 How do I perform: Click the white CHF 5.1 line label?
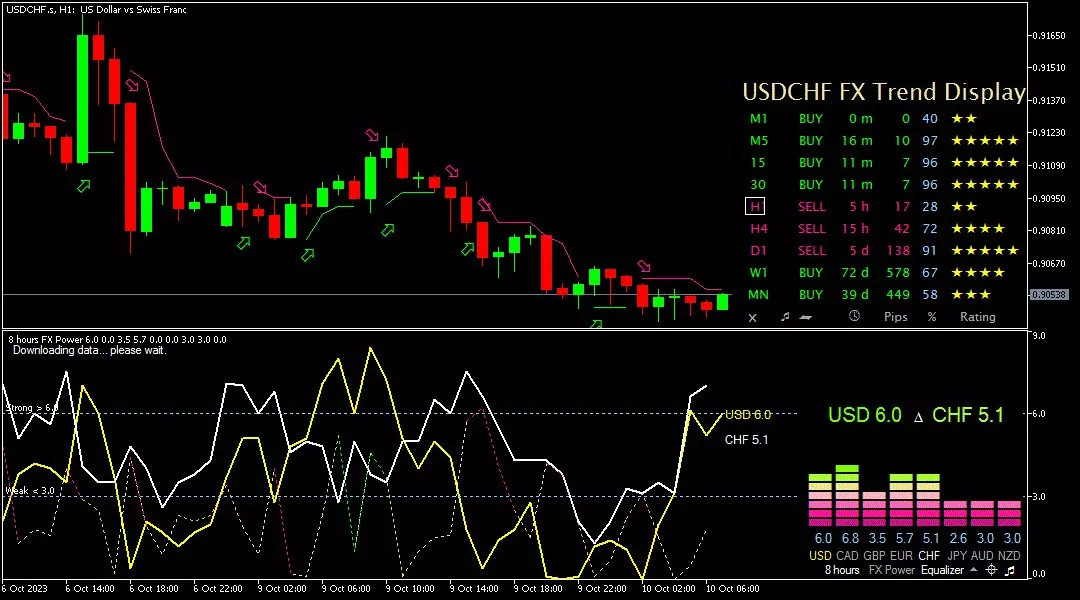746,439
